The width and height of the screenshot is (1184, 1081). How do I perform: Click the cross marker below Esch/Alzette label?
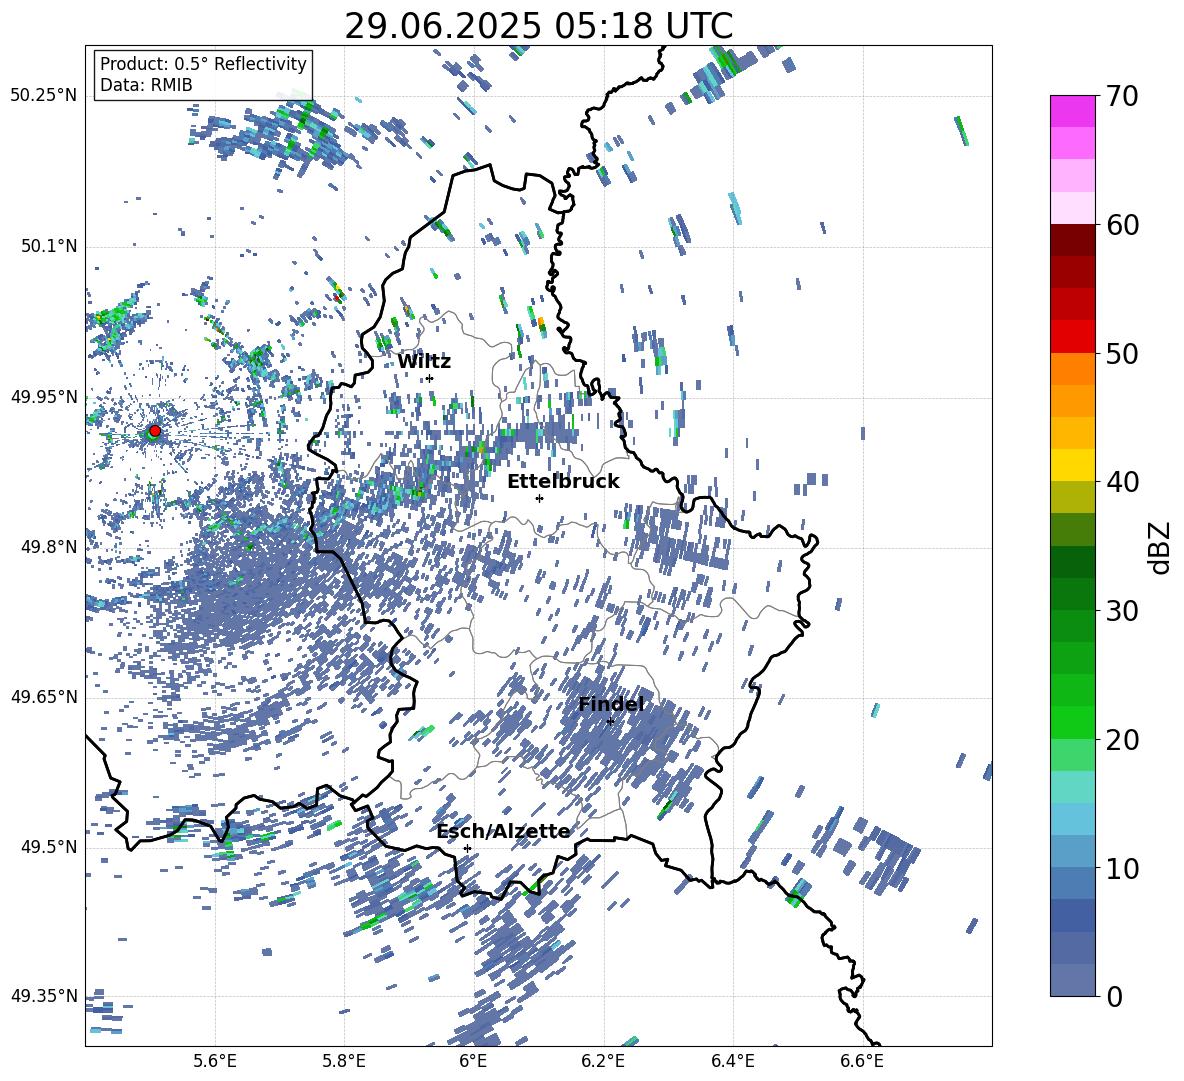(x=467, y=848)
